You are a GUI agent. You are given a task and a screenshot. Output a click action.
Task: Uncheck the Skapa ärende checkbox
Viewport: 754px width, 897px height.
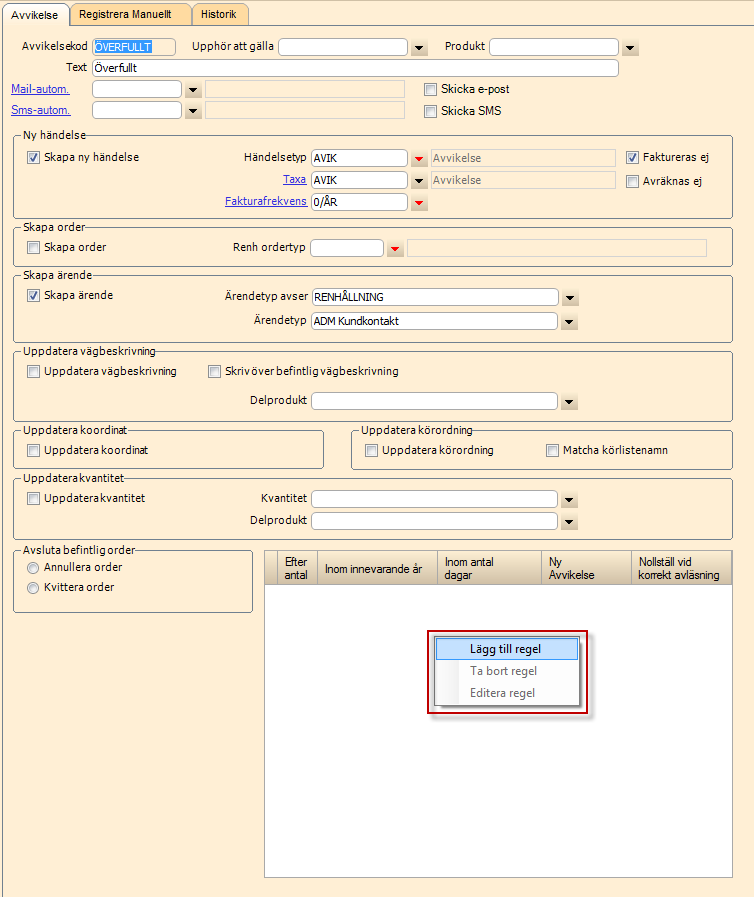click(x=33, y=295)
